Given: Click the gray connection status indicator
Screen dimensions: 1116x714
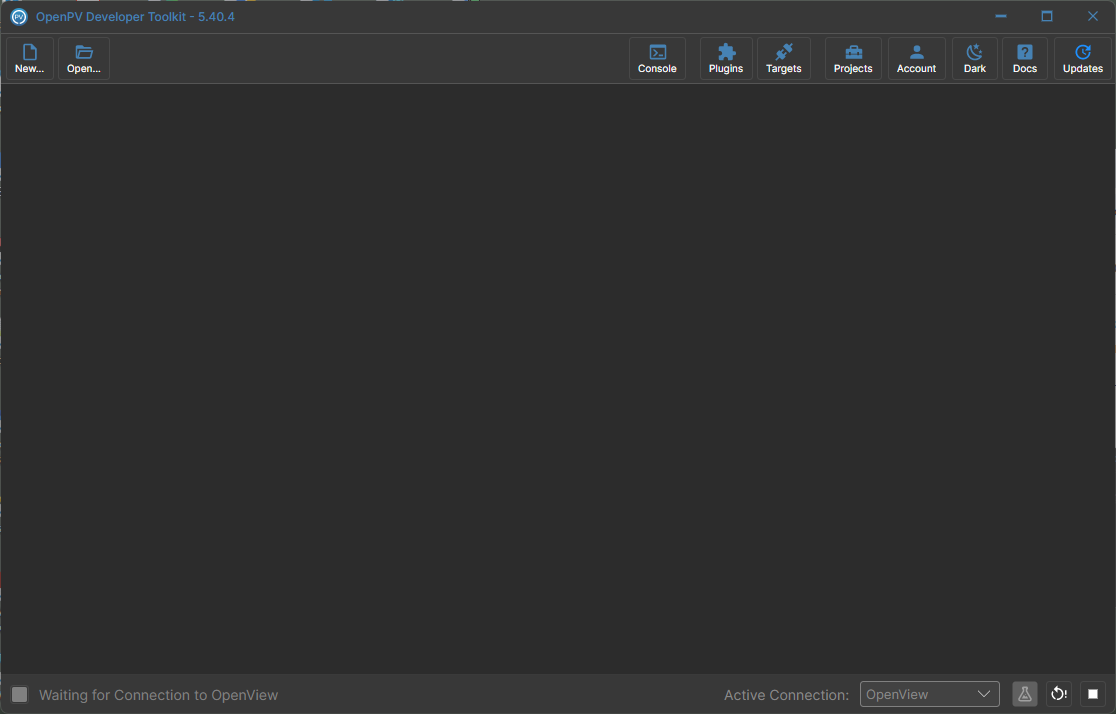Looking at the screenshot, I should [x=20, y=695].
